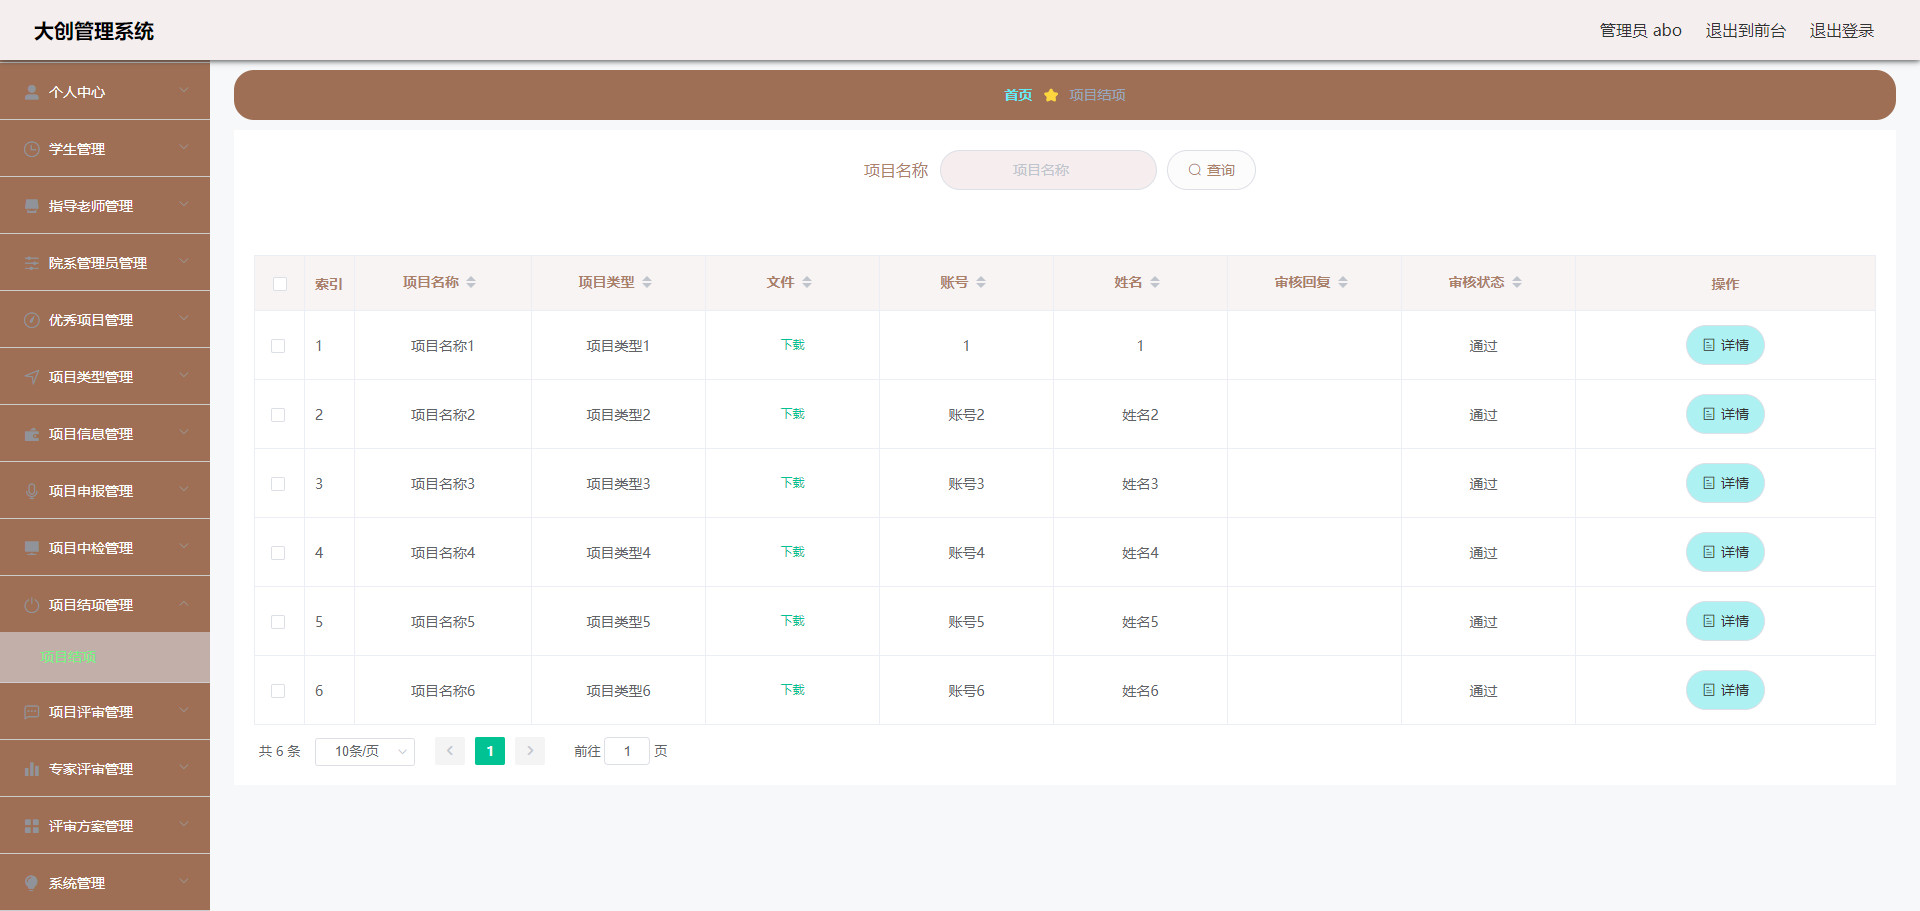Expand 项目评审管理 chevron
Image resolution: width=1920 pixels, height=911 pixels.
point(184,711)
